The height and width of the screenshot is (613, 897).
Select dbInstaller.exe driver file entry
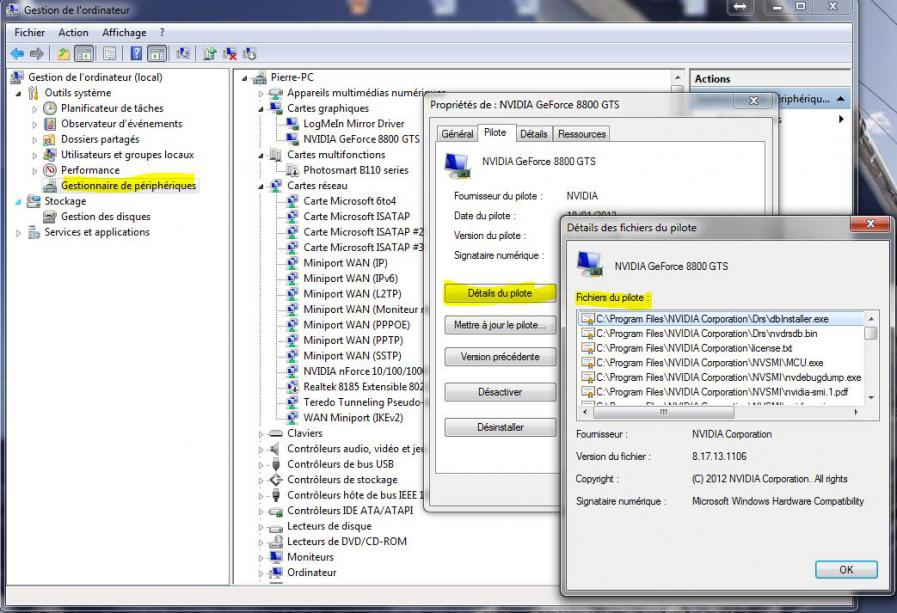pos(721,319)
